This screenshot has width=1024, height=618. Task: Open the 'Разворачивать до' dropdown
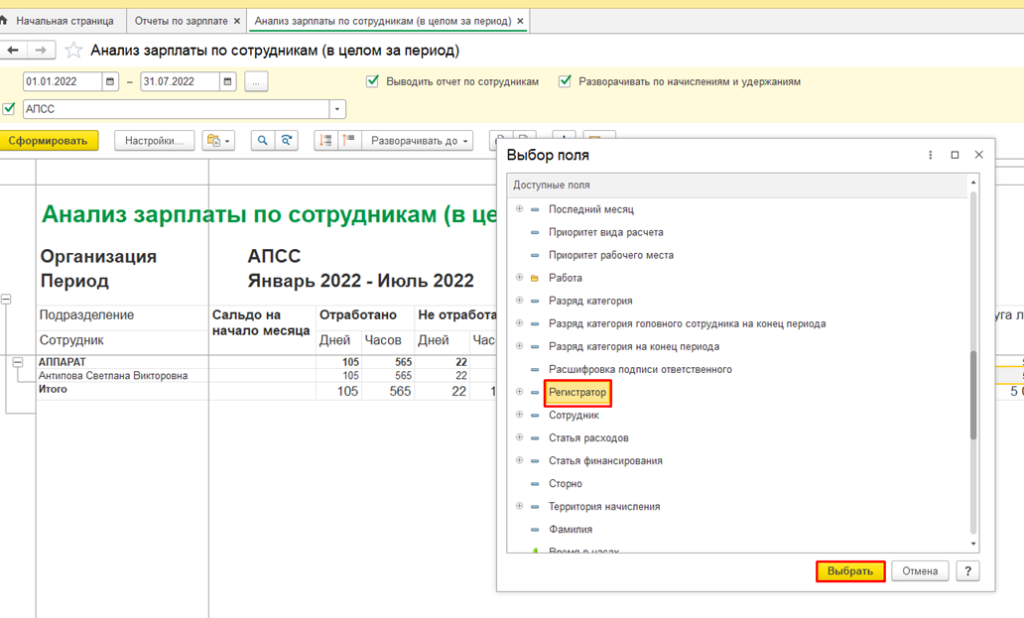420,141
